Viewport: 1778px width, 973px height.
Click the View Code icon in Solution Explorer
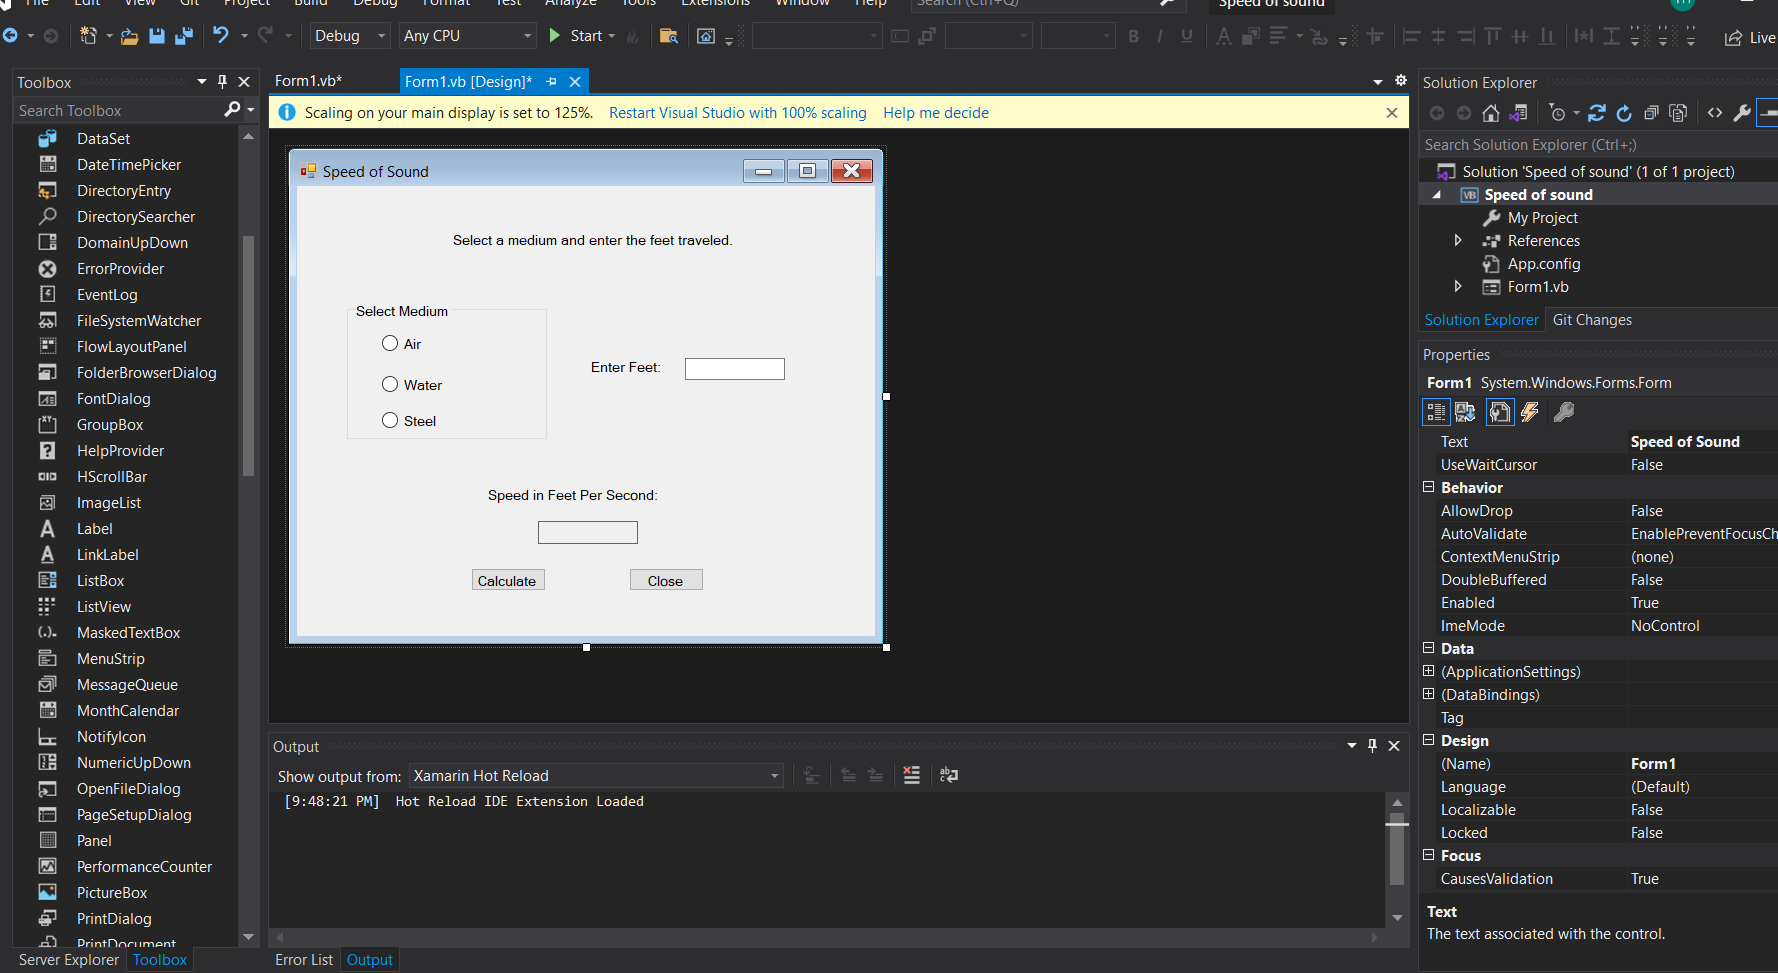point(1715,113)
